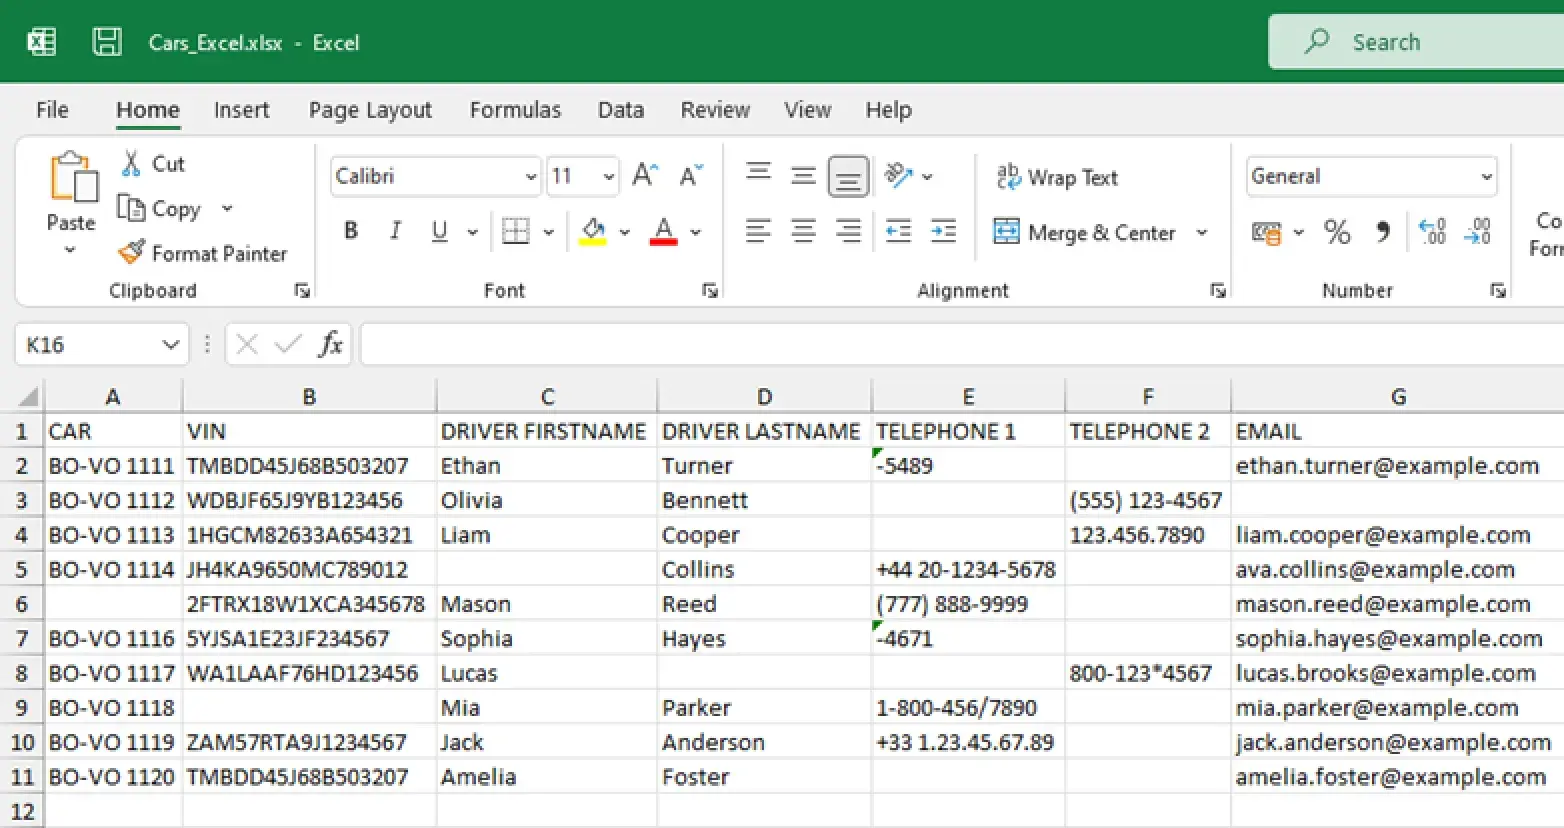Screen dimensions: 1564x828
Task: Select Bottom Align icon
Action: coord(848,177)
